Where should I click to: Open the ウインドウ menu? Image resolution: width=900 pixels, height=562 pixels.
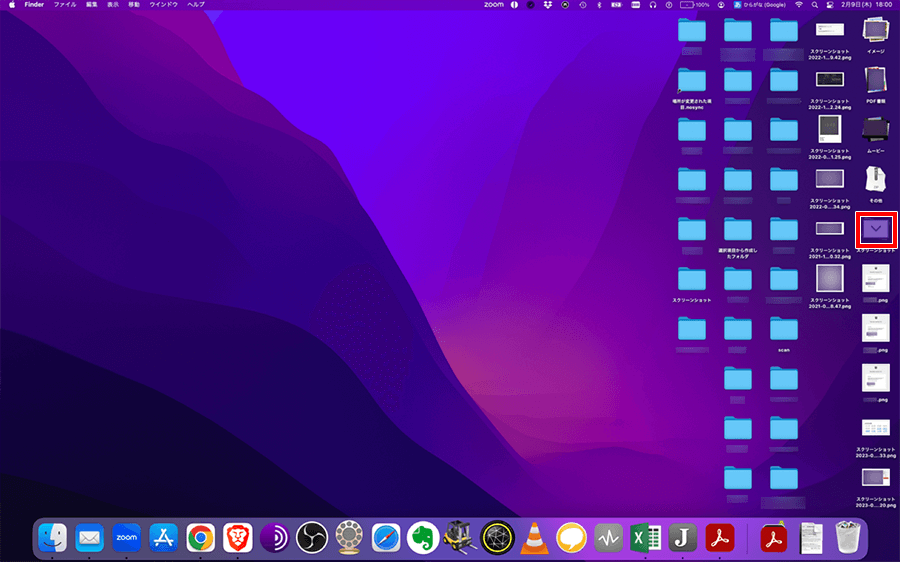164,5
